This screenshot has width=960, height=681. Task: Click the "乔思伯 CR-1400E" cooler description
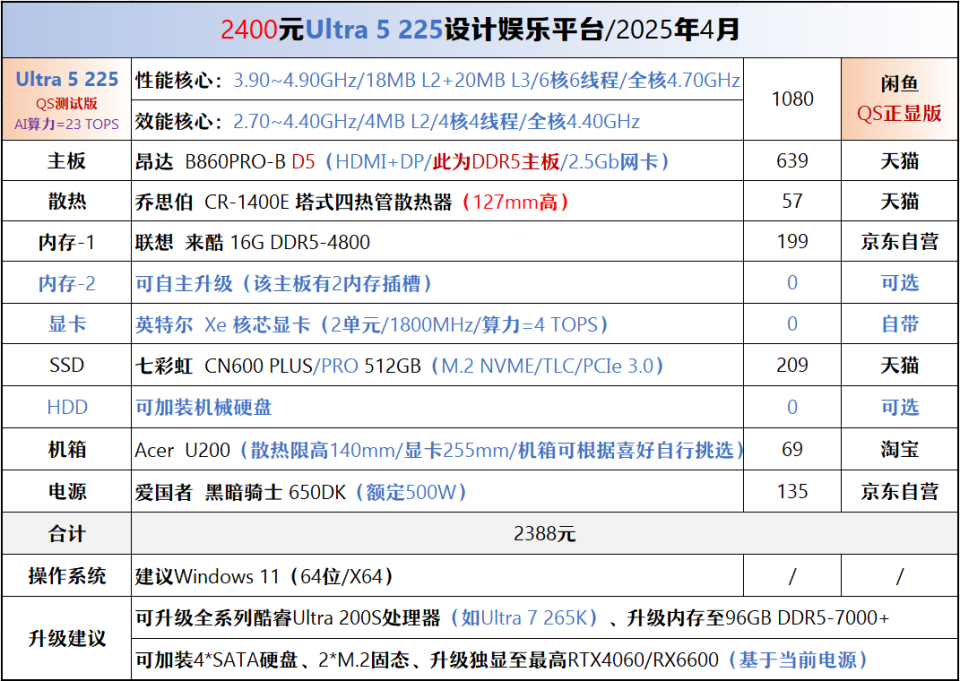[352, 201]
